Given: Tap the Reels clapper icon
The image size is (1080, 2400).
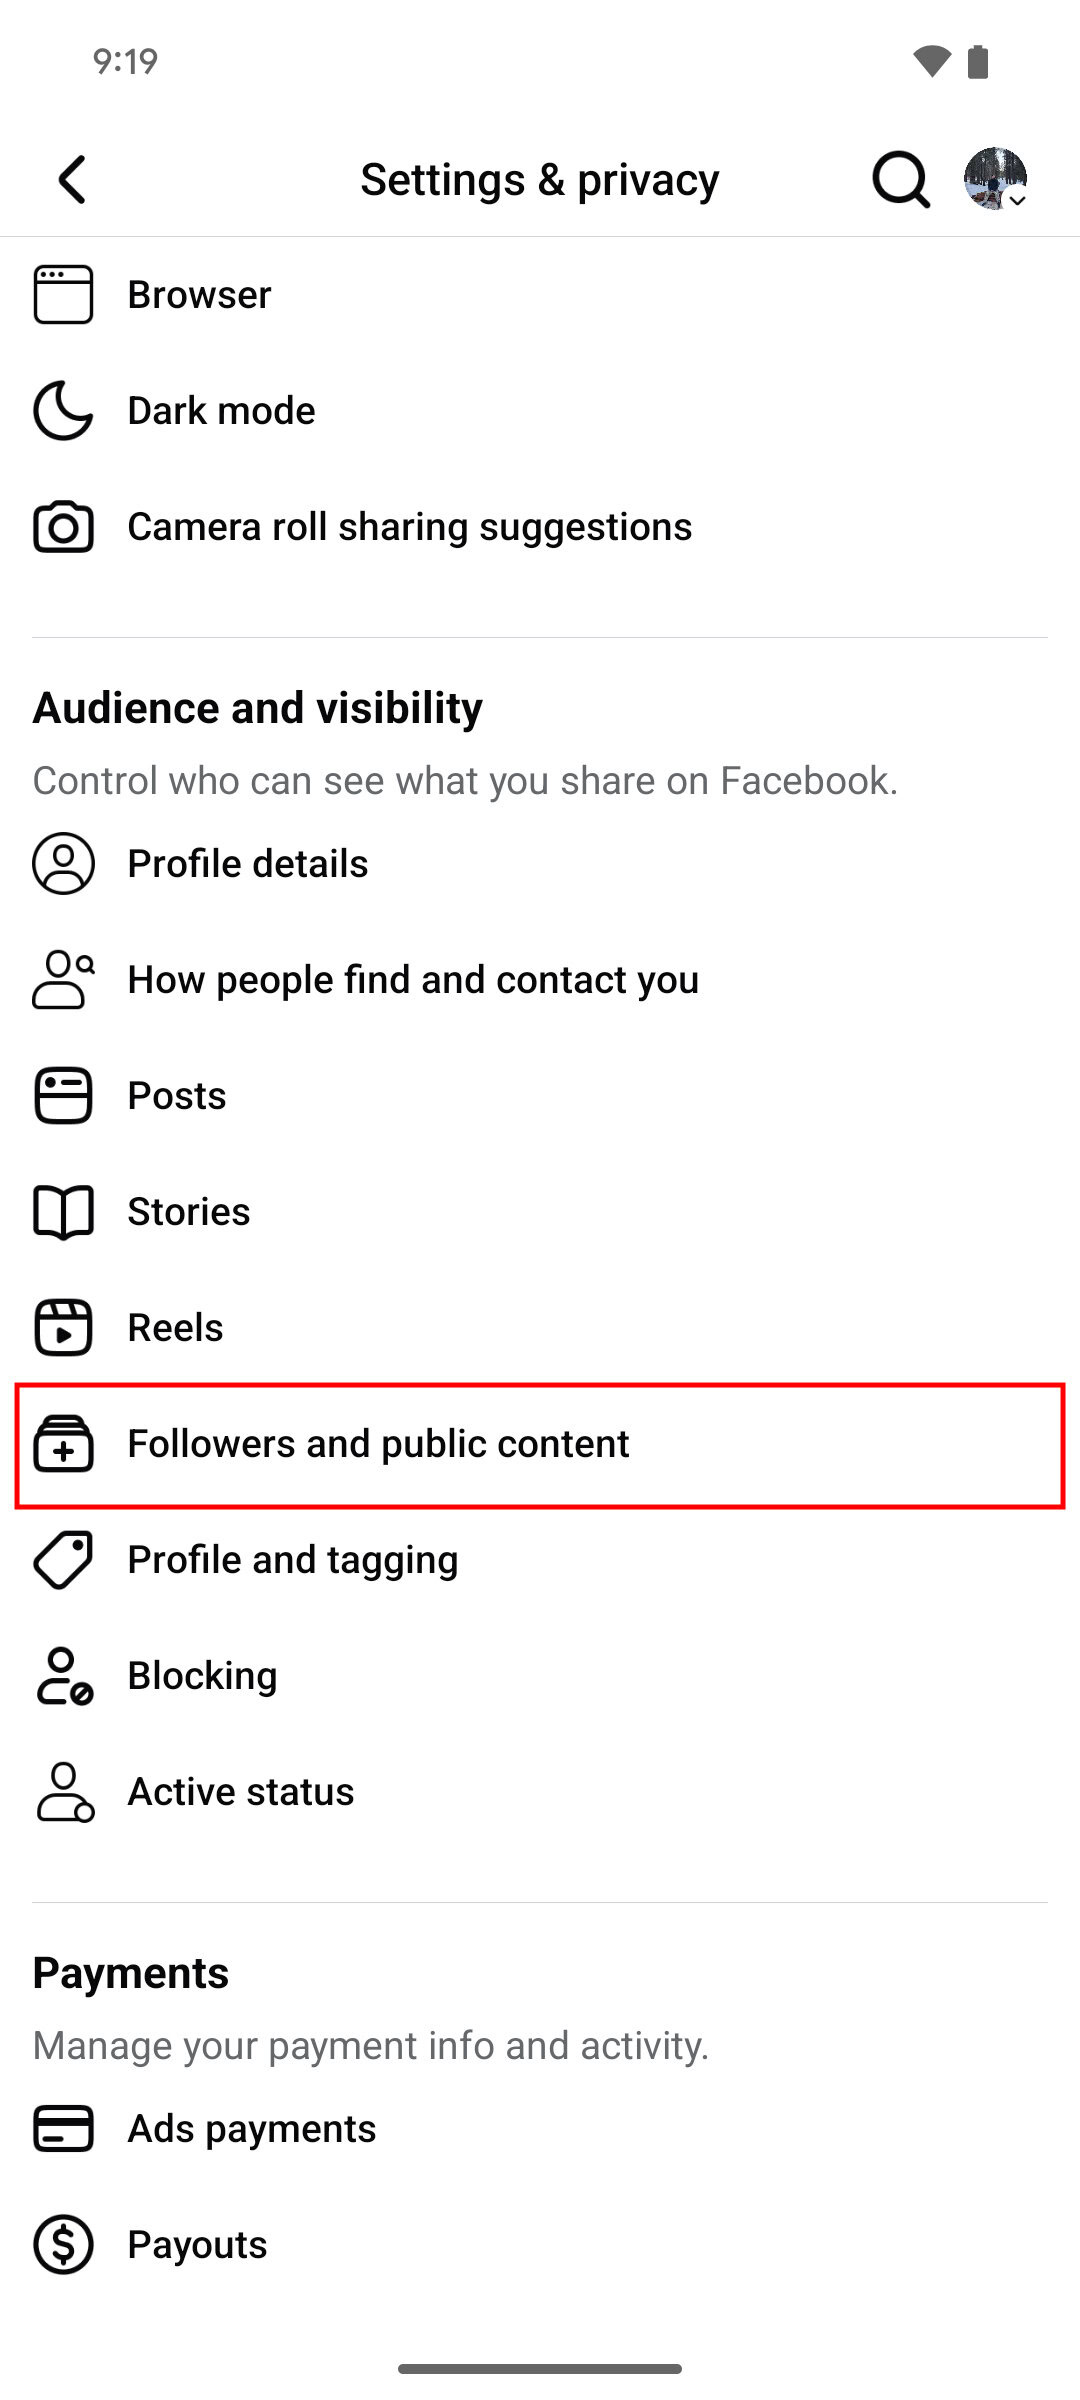Looking at the screenshot, I should click(x=63, y=1328).
